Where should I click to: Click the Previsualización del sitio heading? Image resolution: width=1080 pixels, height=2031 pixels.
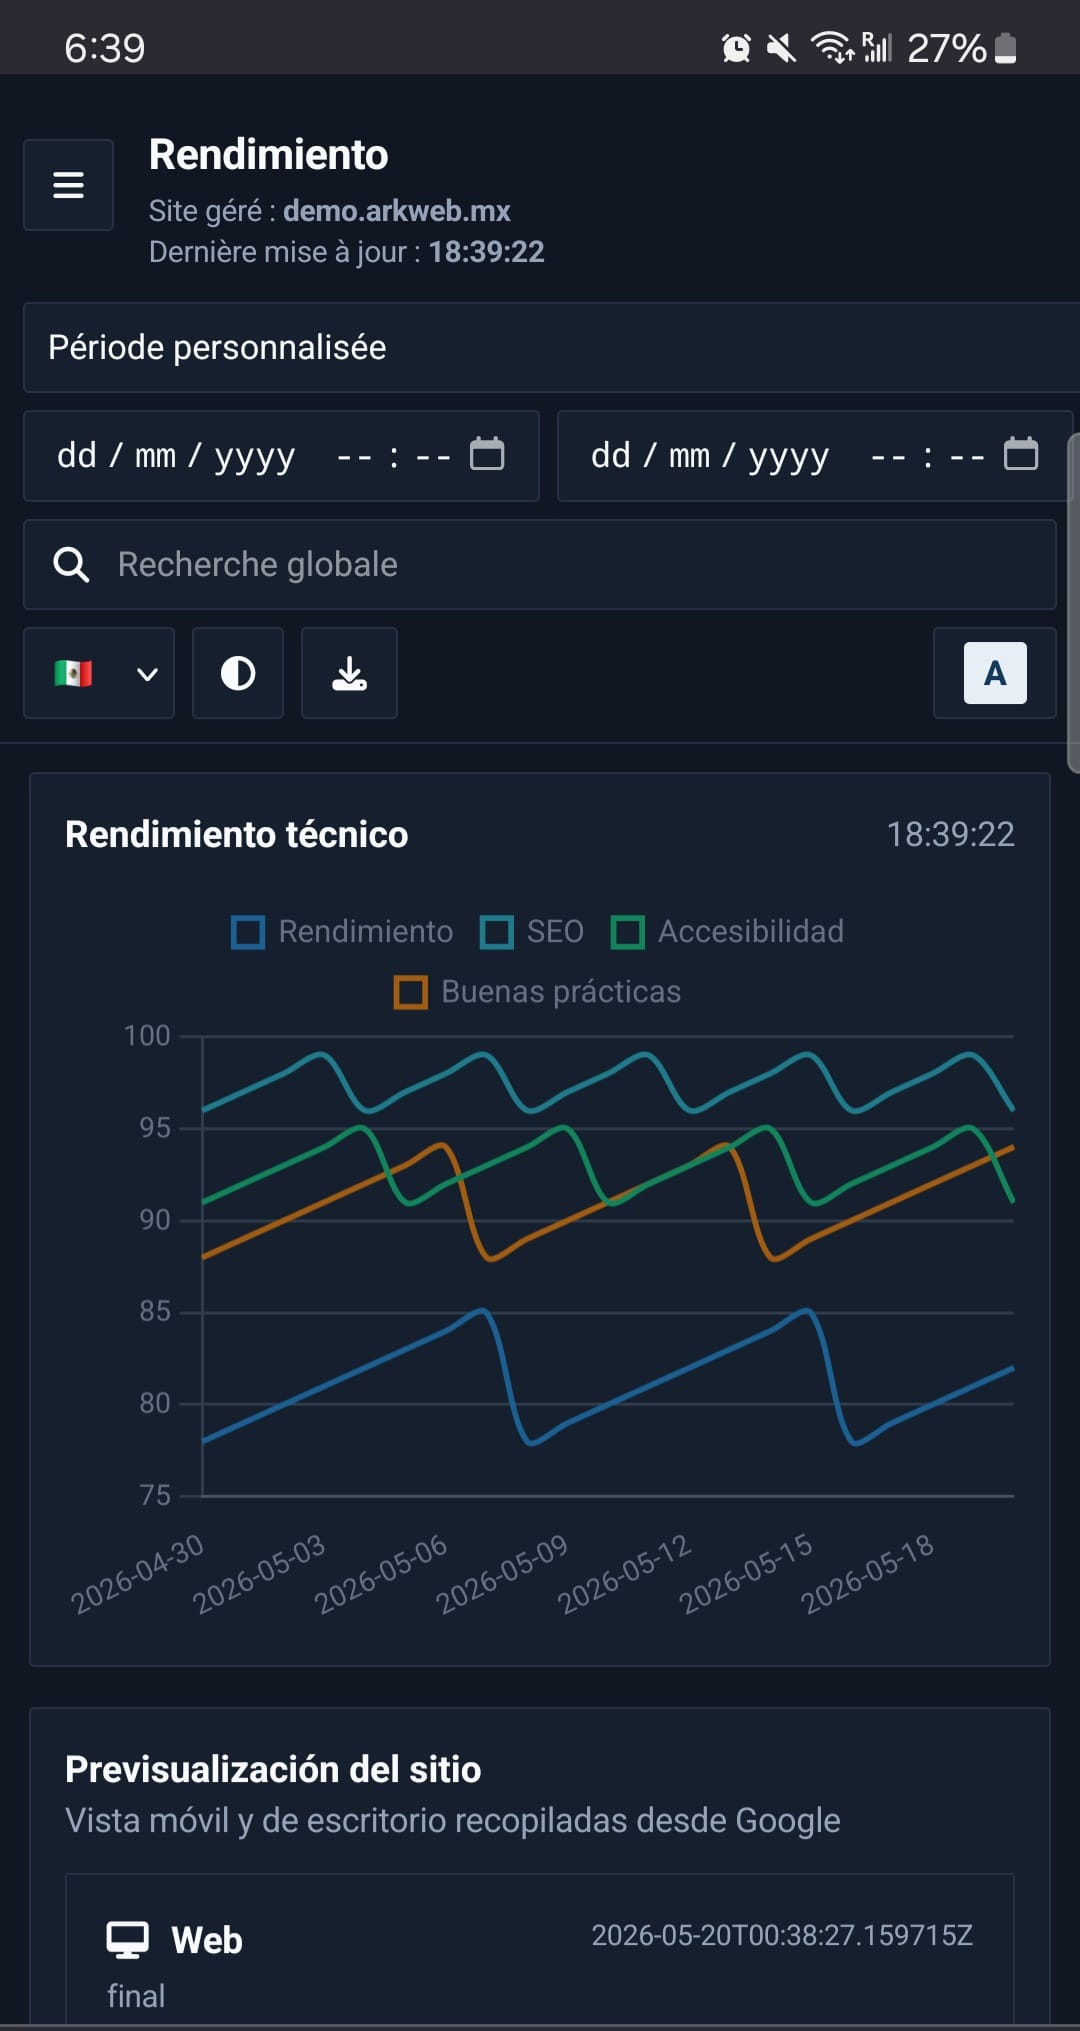click(273, 1769)
